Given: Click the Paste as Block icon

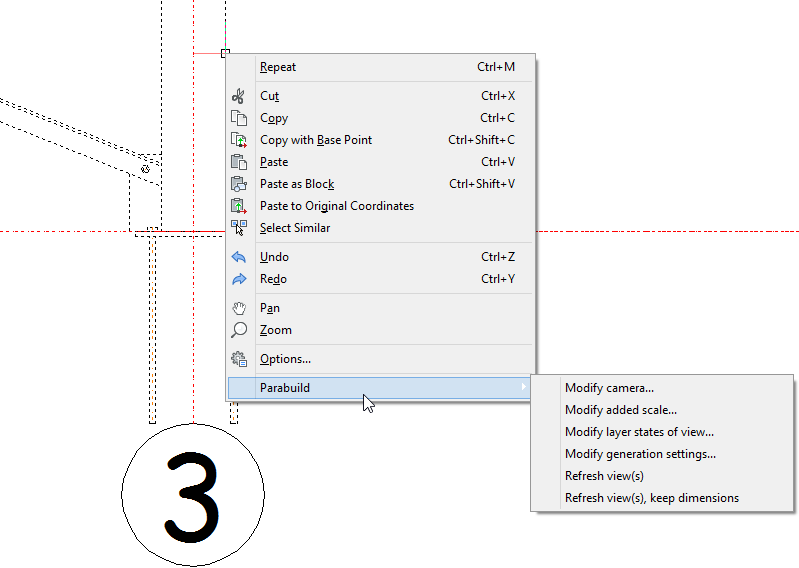Looking at the screenshot, I should (238, 183).
